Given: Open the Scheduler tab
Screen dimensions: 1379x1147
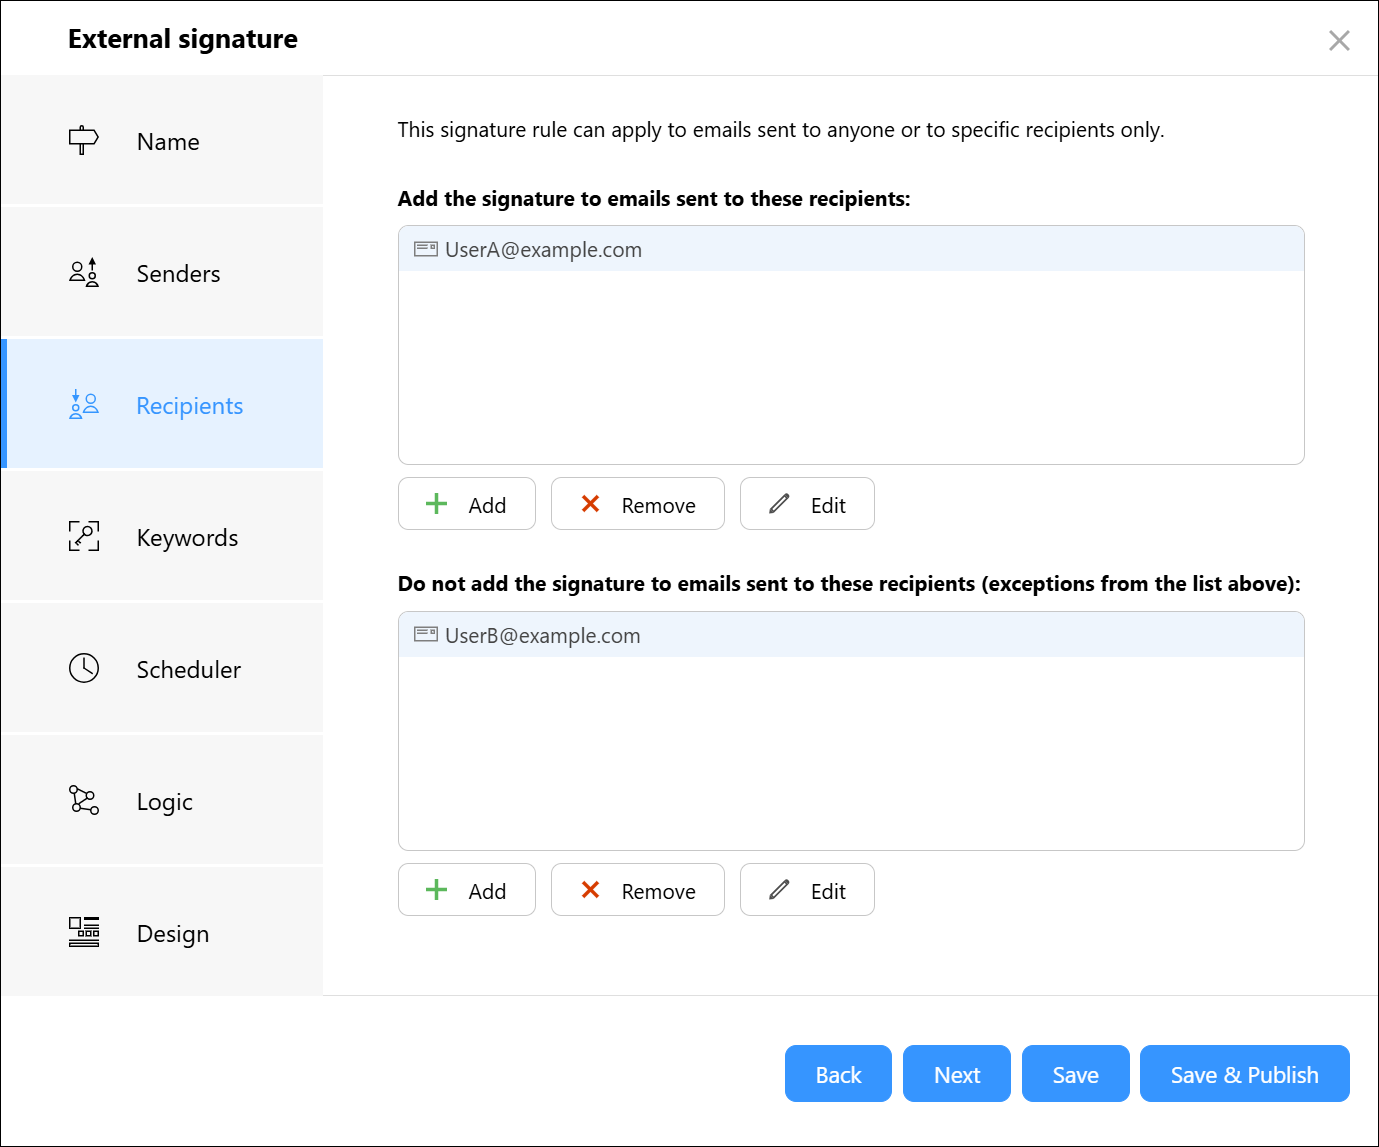Looking at the screenshot, I should 162,669.
